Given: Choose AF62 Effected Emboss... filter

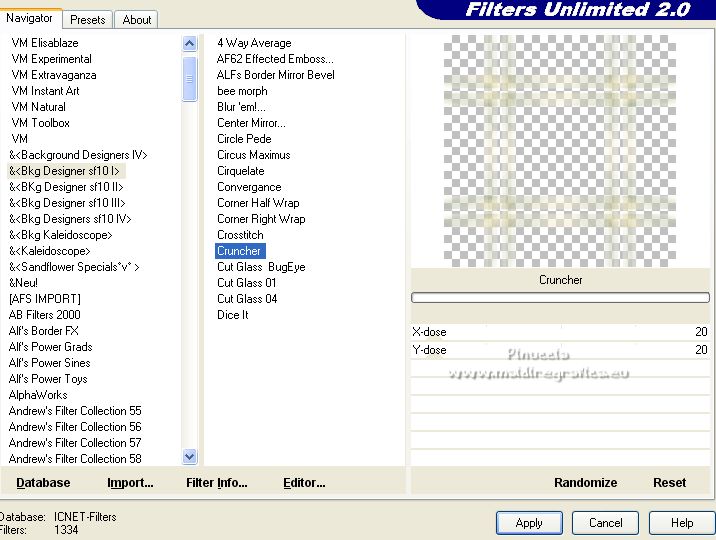Looking at the screenshot, I should [275, 59].
